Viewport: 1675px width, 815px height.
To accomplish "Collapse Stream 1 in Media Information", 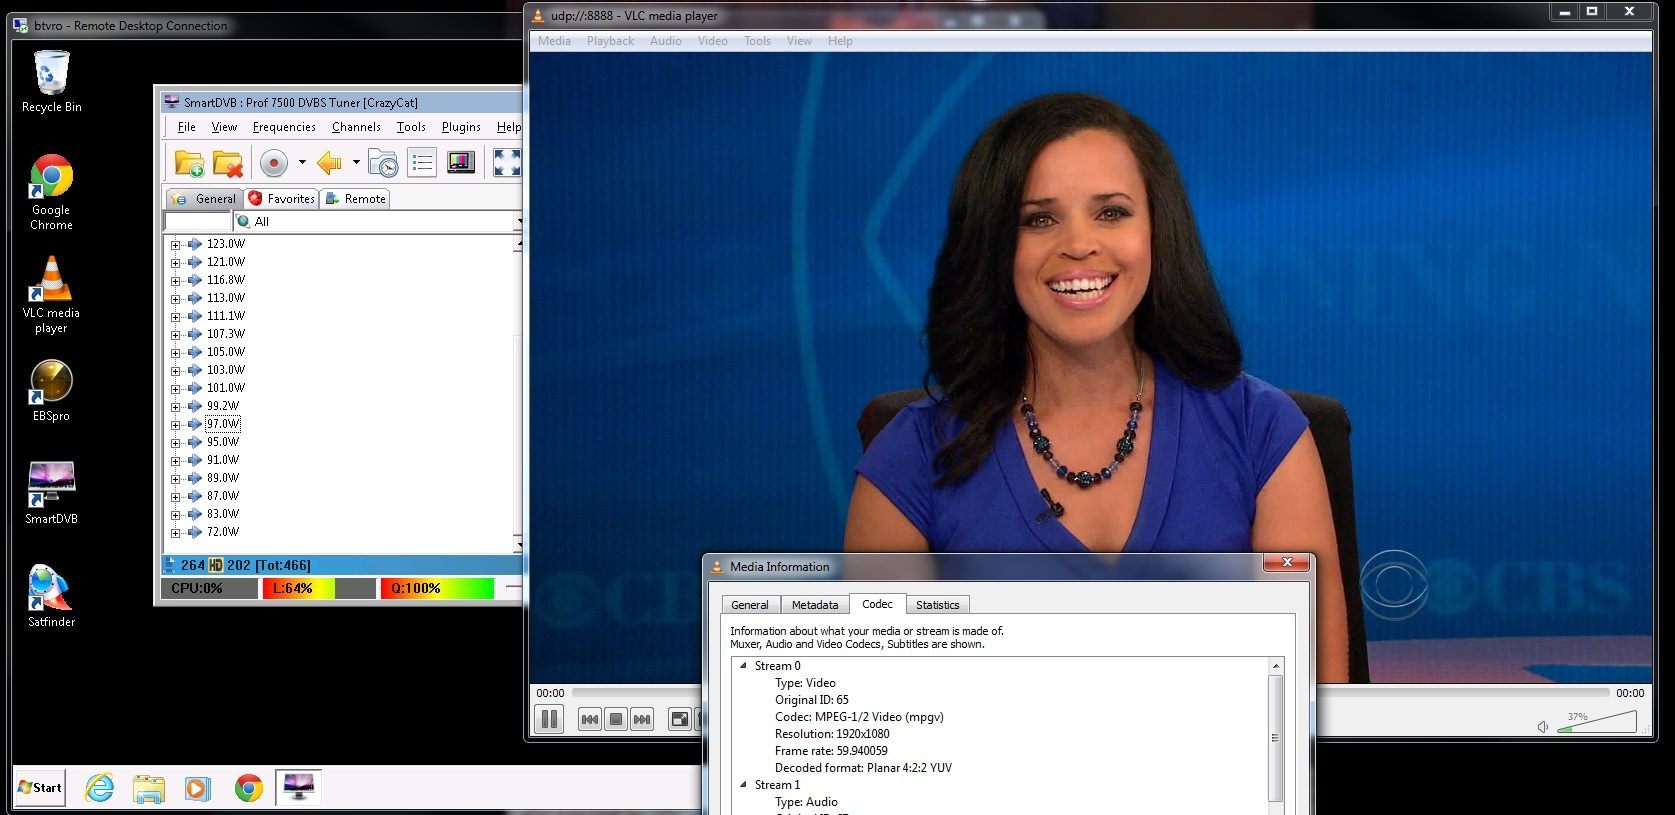I will tap(743, 785).
